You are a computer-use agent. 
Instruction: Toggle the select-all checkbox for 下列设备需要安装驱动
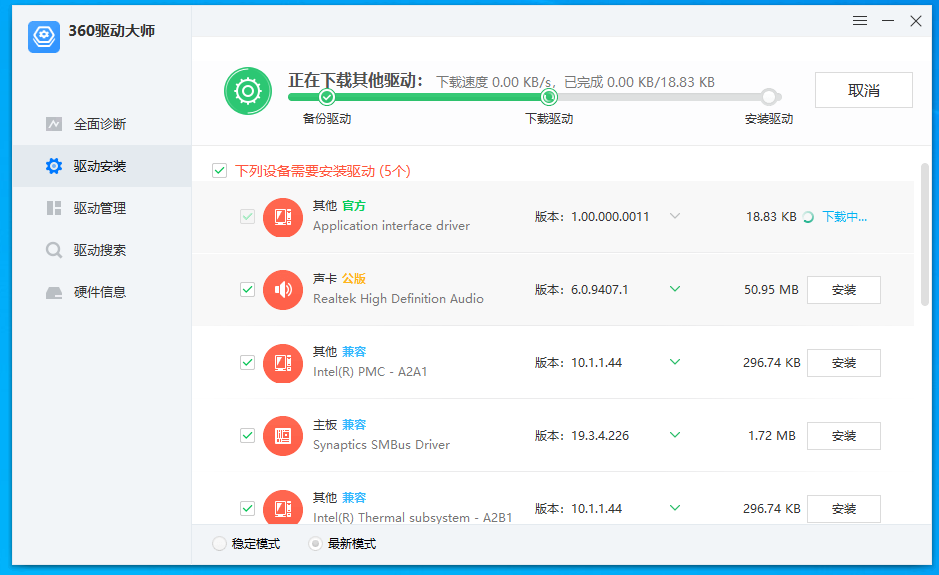click(219, 171)
